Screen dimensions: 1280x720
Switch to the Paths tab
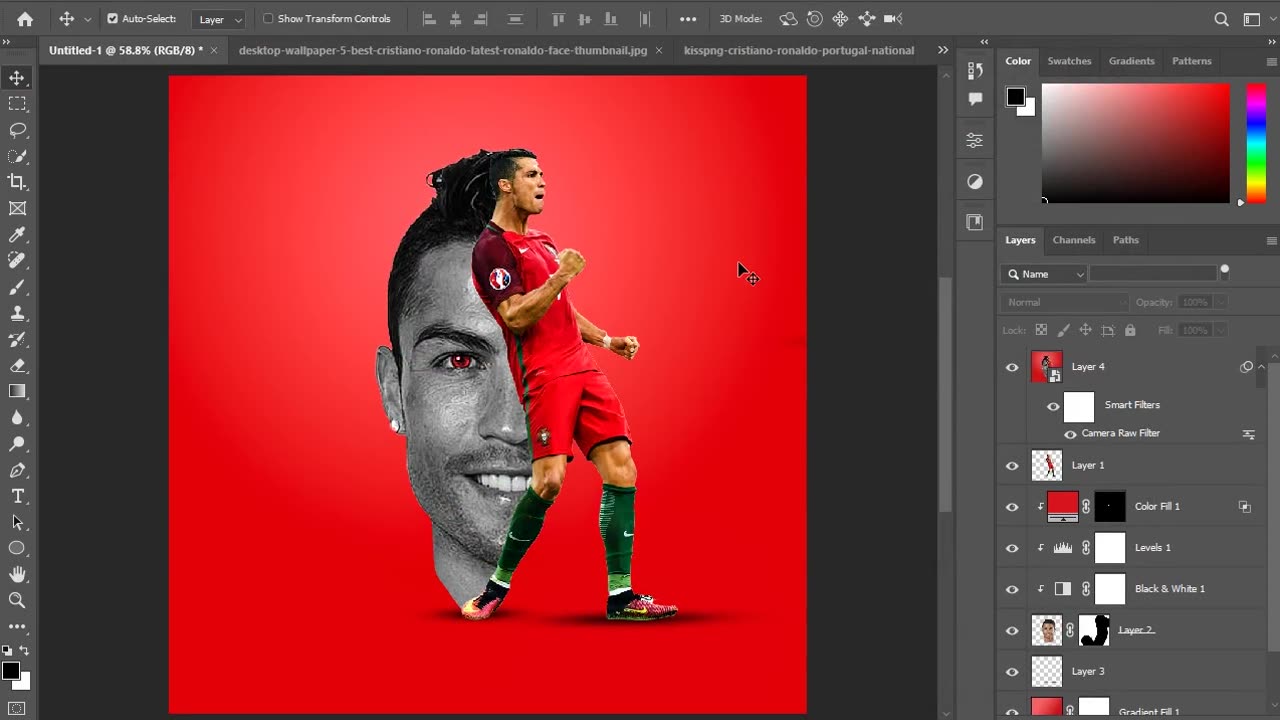tap(1126, 240)
